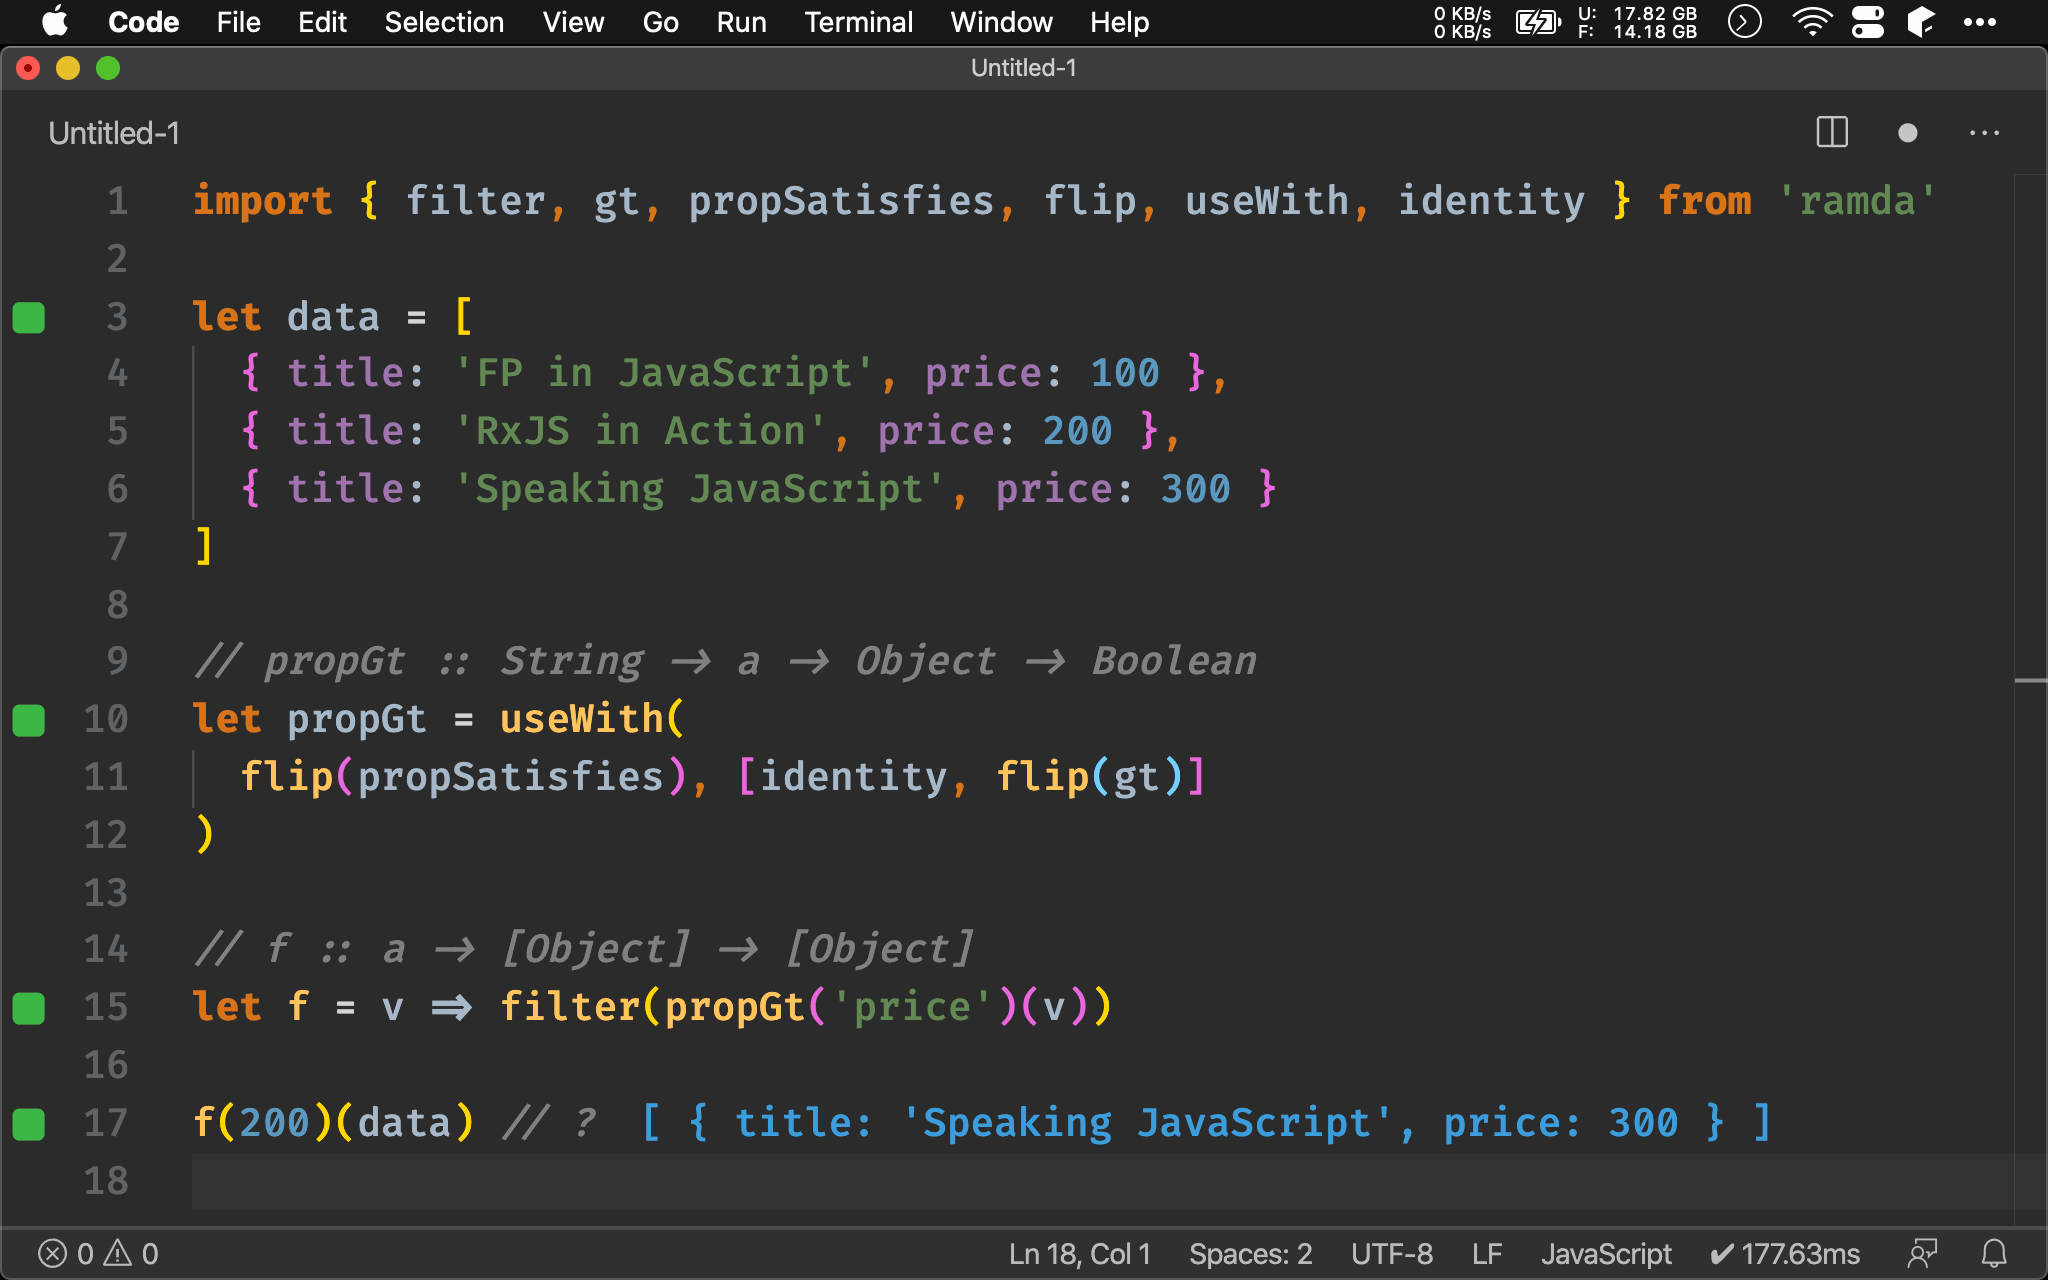Viewport: 2048px width, 1280px height.
Task: Click filter call on line 15
Action: [570, 1007]
